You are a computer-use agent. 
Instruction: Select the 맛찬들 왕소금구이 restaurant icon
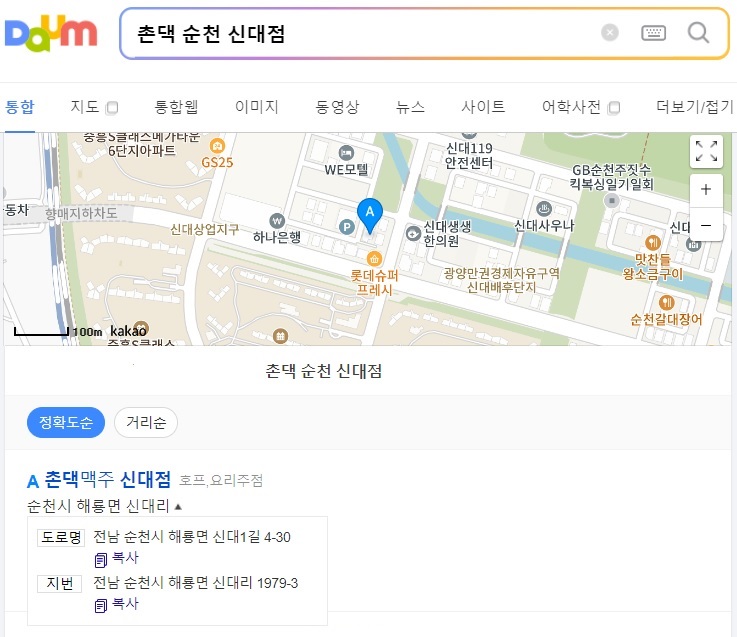coord(653,243)
